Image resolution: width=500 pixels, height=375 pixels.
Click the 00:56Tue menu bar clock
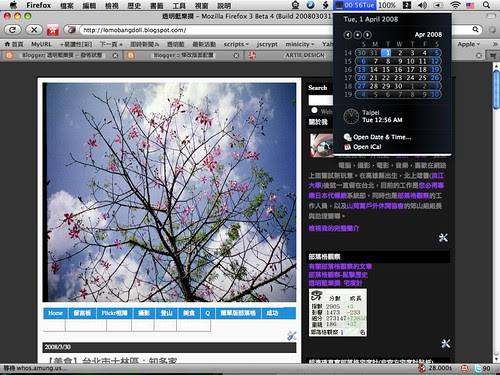coord(355,5)
